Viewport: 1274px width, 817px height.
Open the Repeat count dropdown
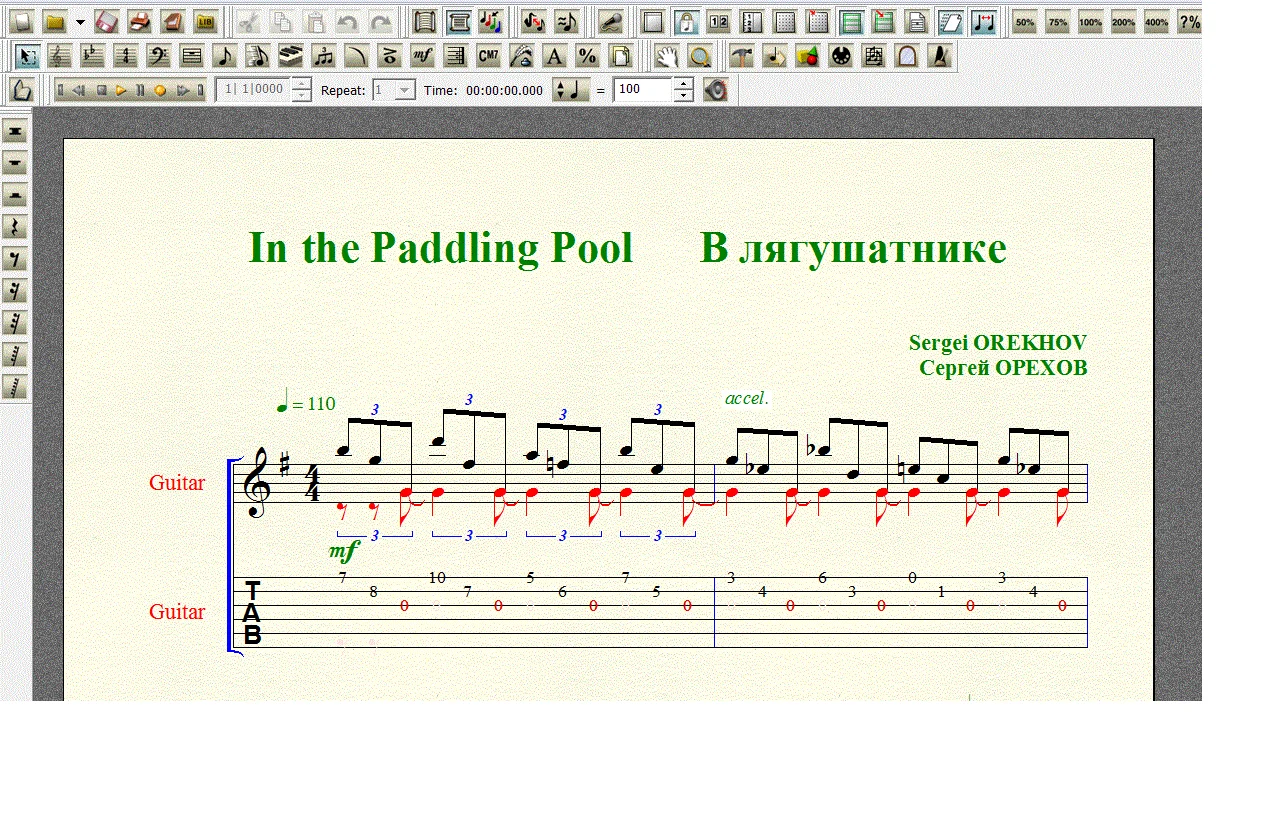(x=404, y=90)
